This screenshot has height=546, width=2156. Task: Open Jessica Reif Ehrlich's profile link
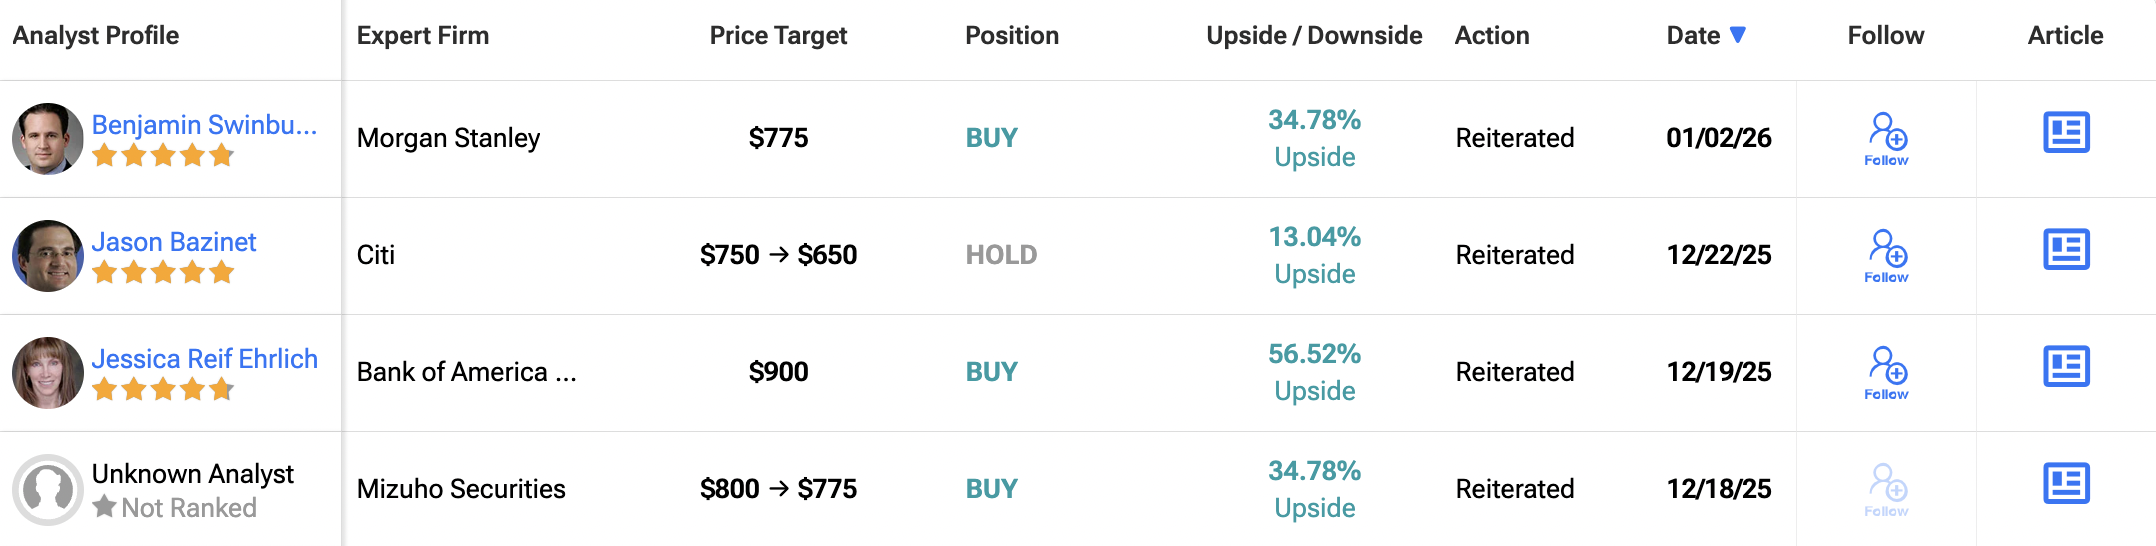[x=205, y=359]
